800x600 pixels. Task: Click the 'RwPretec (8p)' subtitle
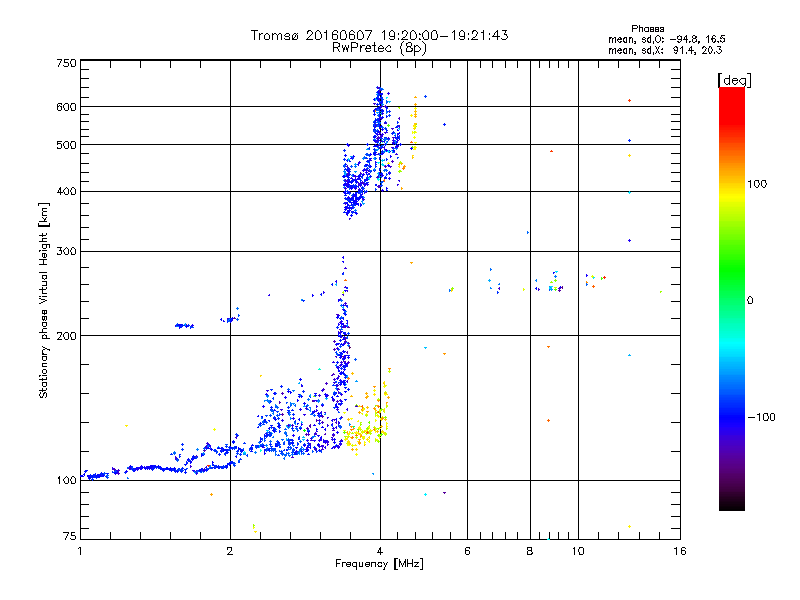(x=379, y=48)
